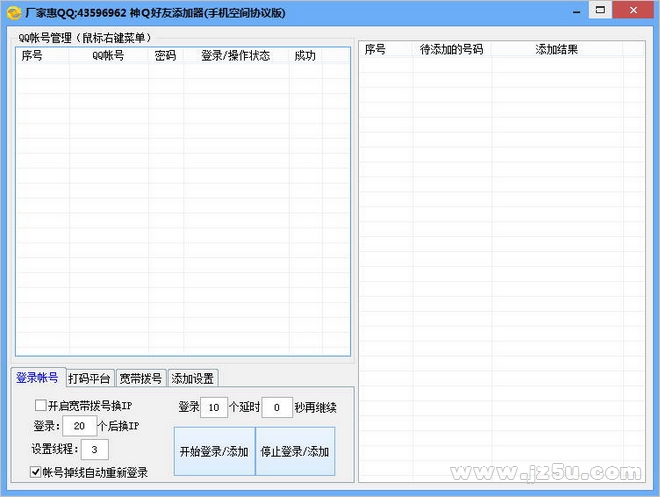This screenshot has width=660, height=497.
Task: Switch to the 登录帐号 tab
Action: (x=37, y=378)
